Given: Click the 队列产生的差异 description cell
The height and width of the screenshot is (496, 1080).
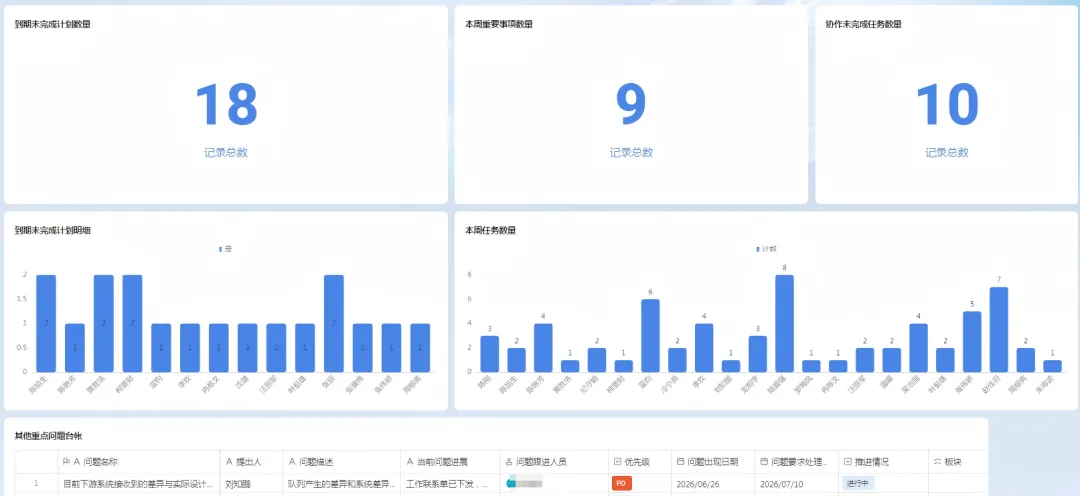Looking at the screenshot, I should click(x=342, y=484).
